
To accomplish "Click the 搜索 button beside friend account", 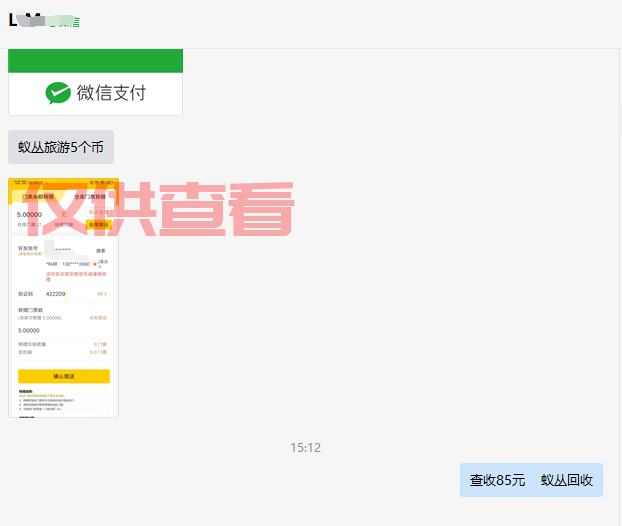I will pos(100,250).
